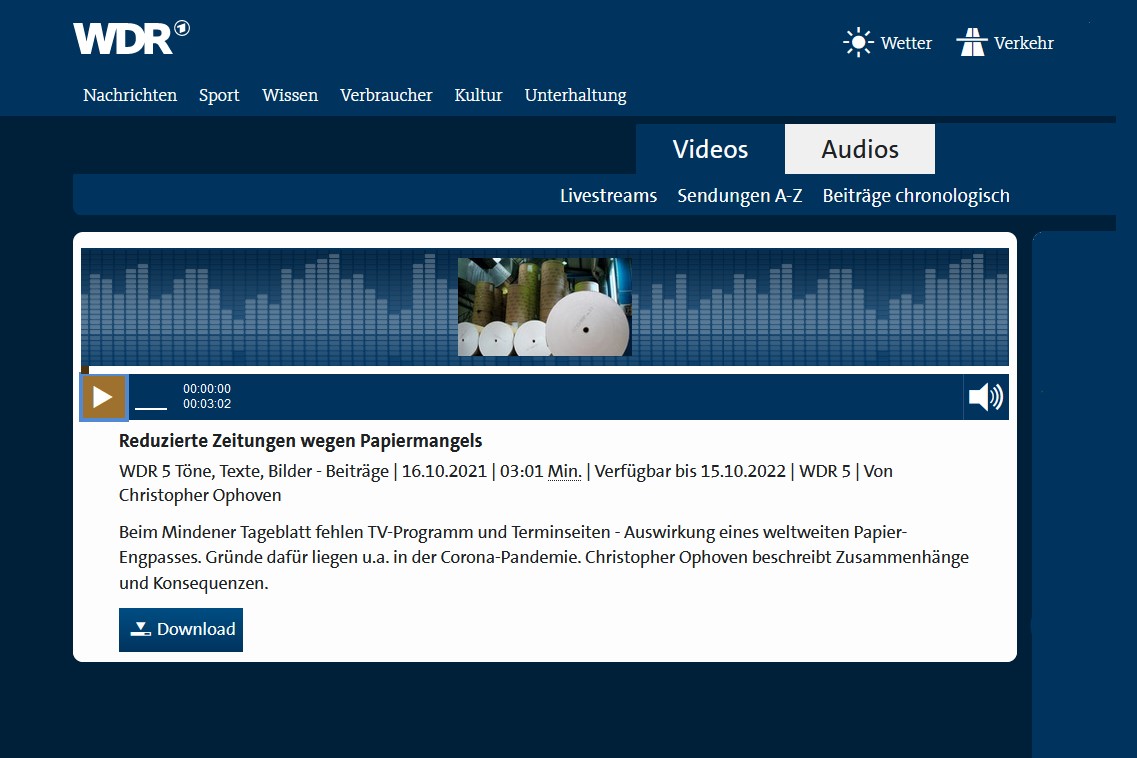Viewport: 1137px width, 758px height.
Task: Select Wissen in the navigation bar
Action: coord(290,95)
